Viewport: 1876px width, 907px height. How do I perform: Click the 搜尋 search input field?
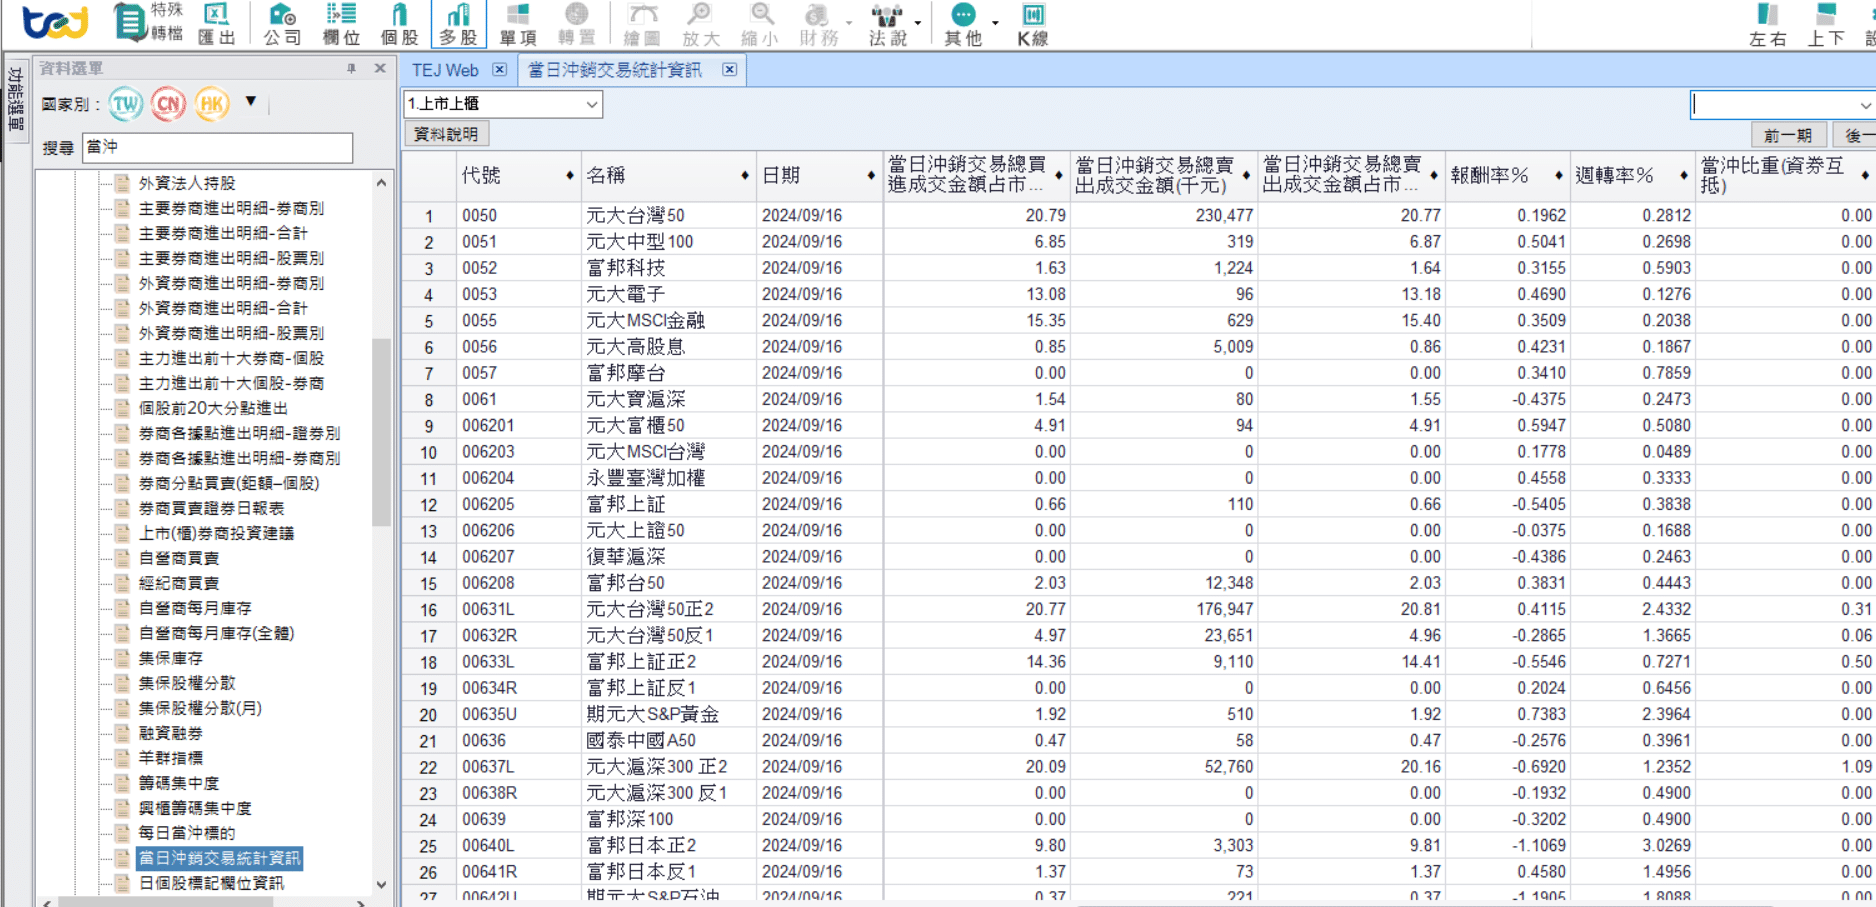(x=217, y=147)
